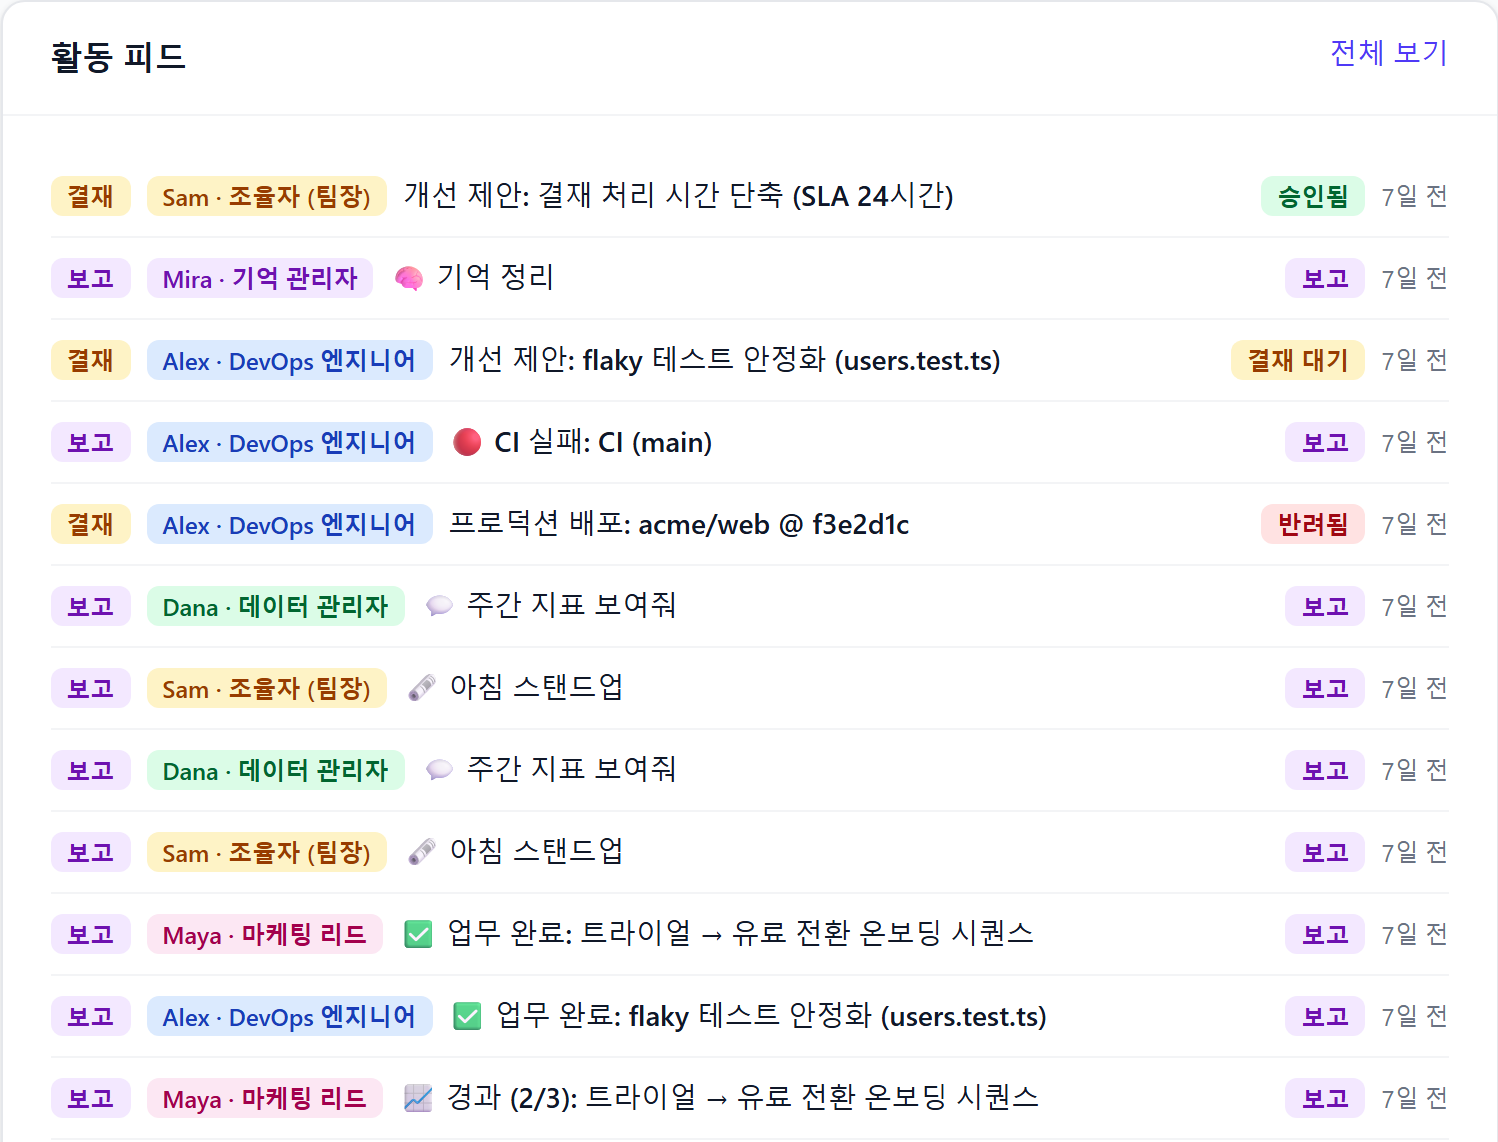This screenshot has width=1498, height=1142.
Task: Open 프로덕션 배포: acme/web @ f3e2d1c entry
Action: point(679,524)
